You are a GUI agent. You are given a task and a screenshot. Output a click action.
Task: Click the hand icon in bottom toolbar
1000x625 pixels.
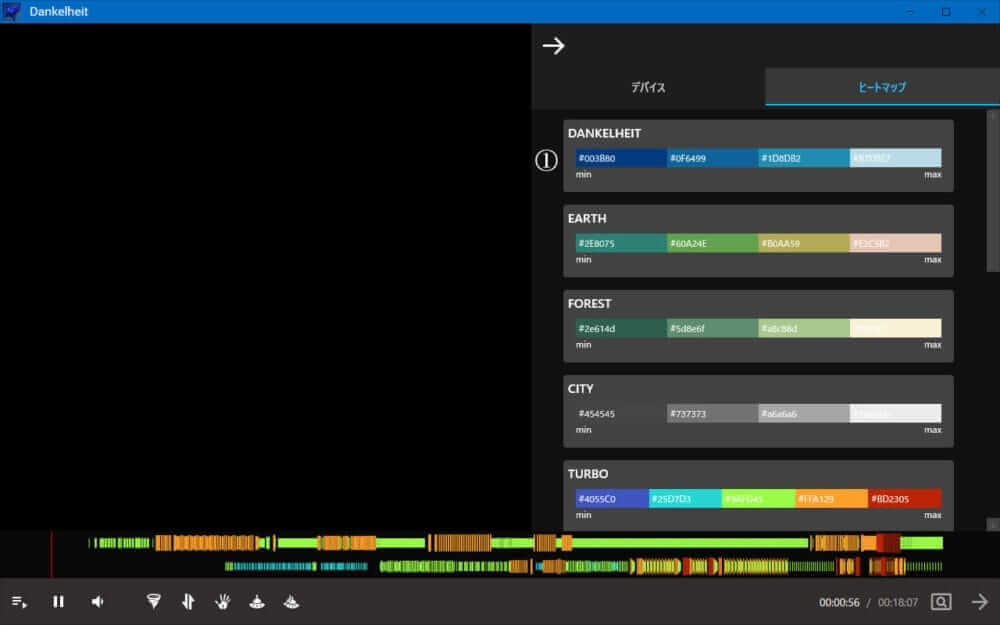223,602
